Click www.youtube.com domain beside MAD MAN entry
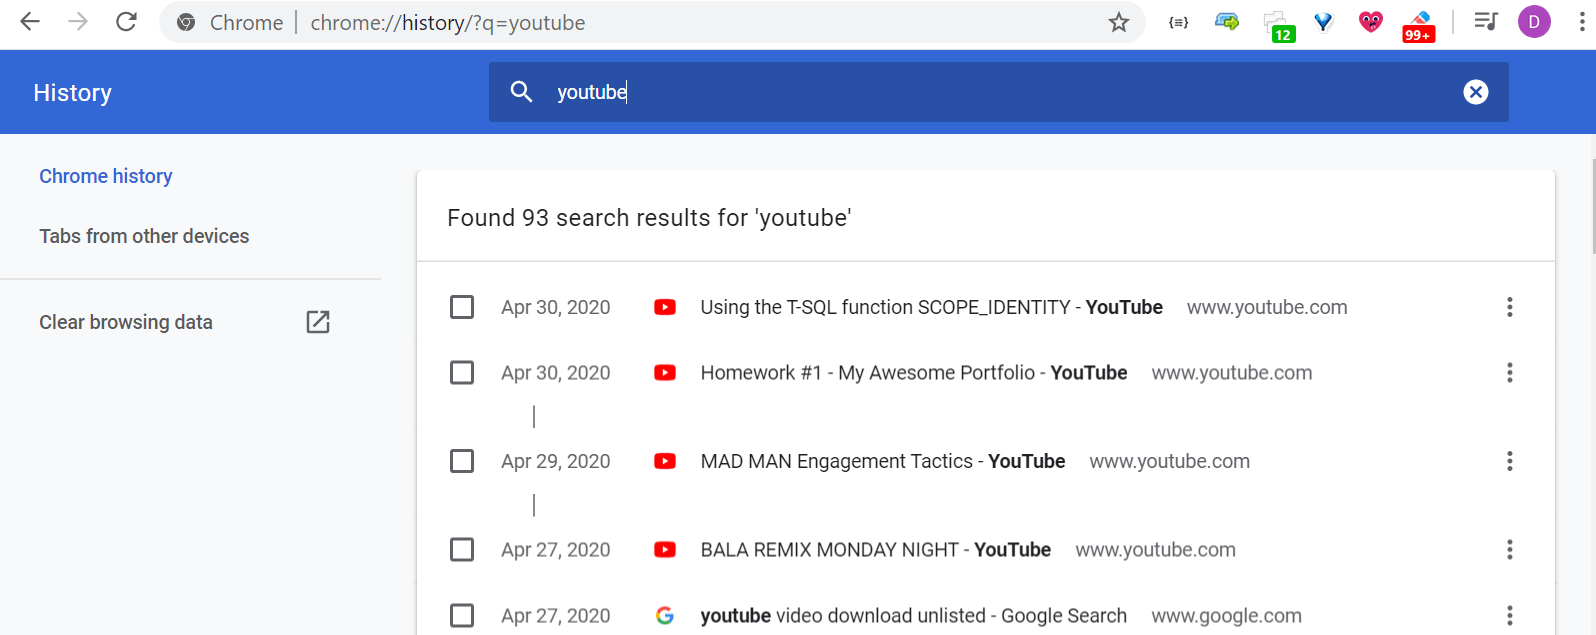The image size is (1596, 635). pyautogui.click(x=1170, y=461)
